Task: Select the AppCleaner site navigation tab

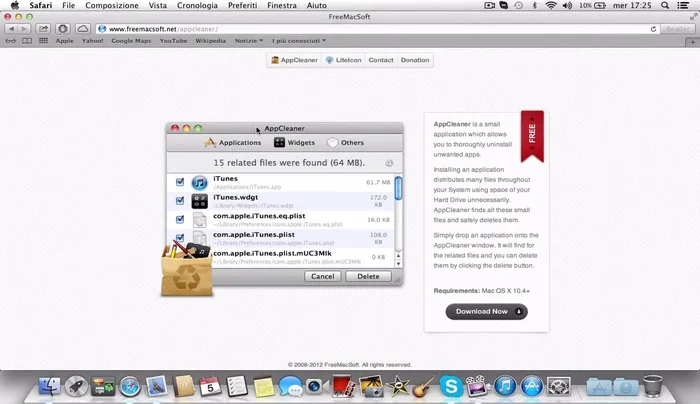Action: (294, 60)
